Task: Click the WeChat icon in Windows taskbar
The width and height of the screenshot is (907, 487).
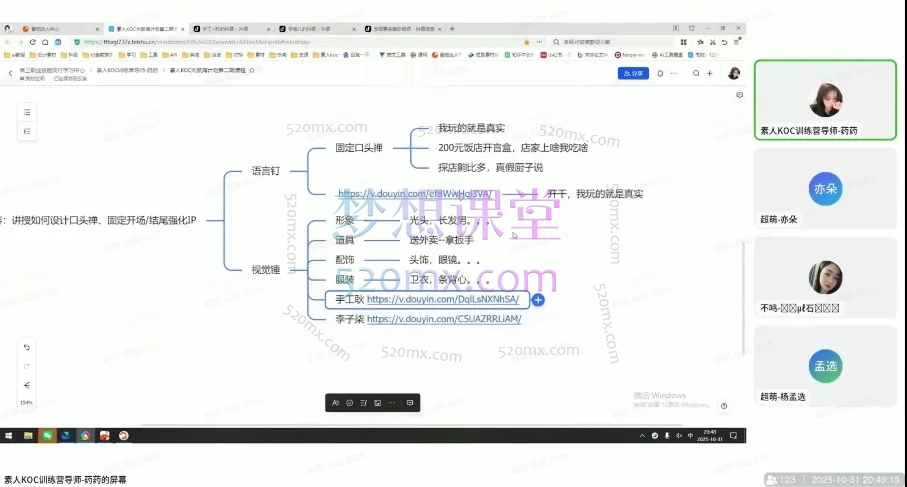Action: coord(46,435)
